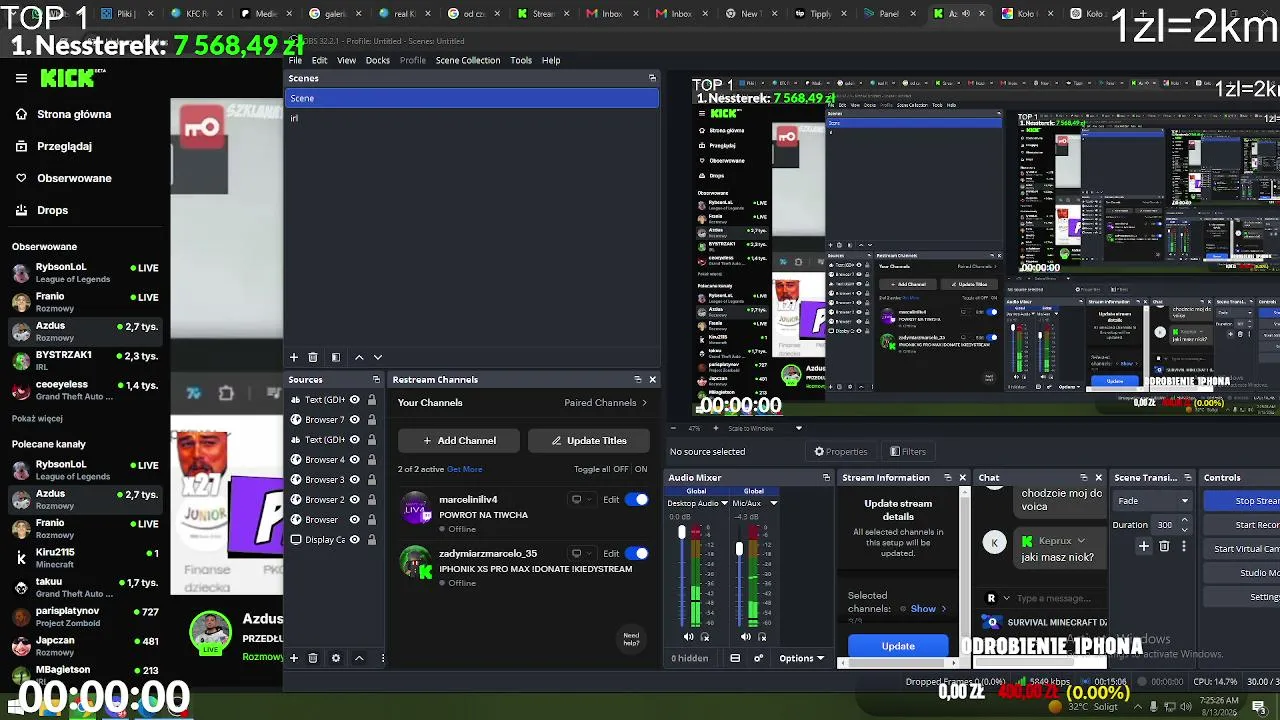Mute the Mic/Aux speaker icon
Viewport: 1280px width, 720px height.
pos(745,637)
